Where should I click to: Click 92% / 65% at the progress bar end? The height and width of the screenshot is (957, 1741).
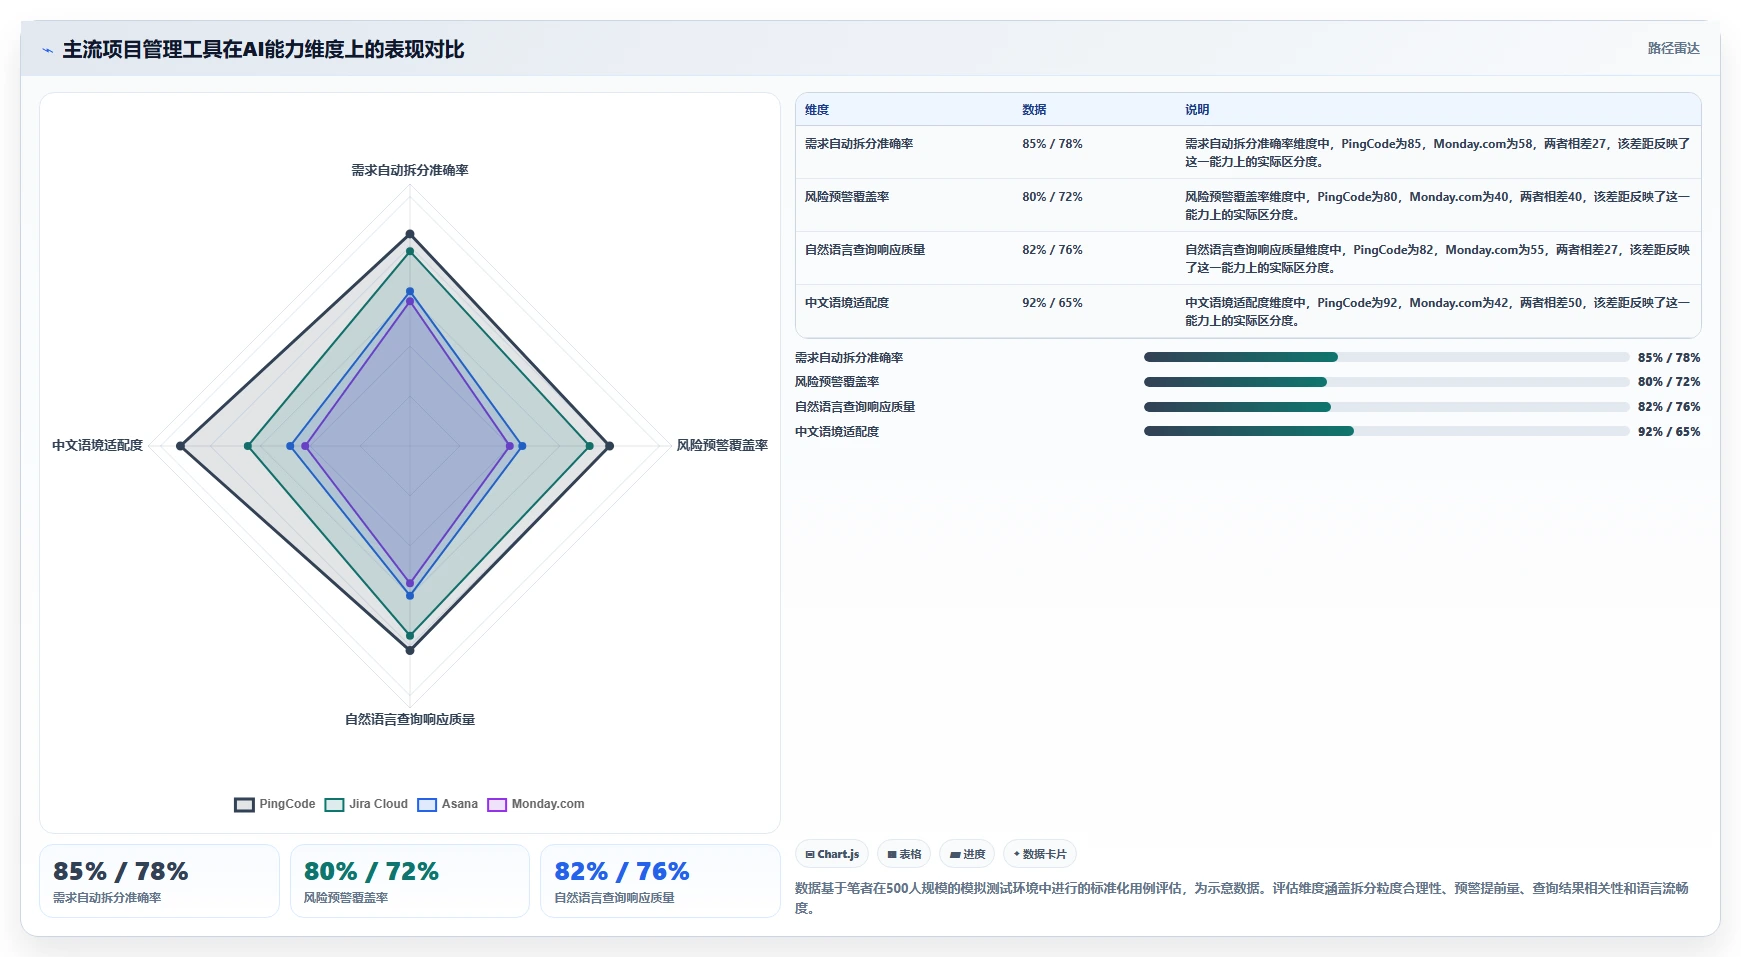click(1669, 432)
